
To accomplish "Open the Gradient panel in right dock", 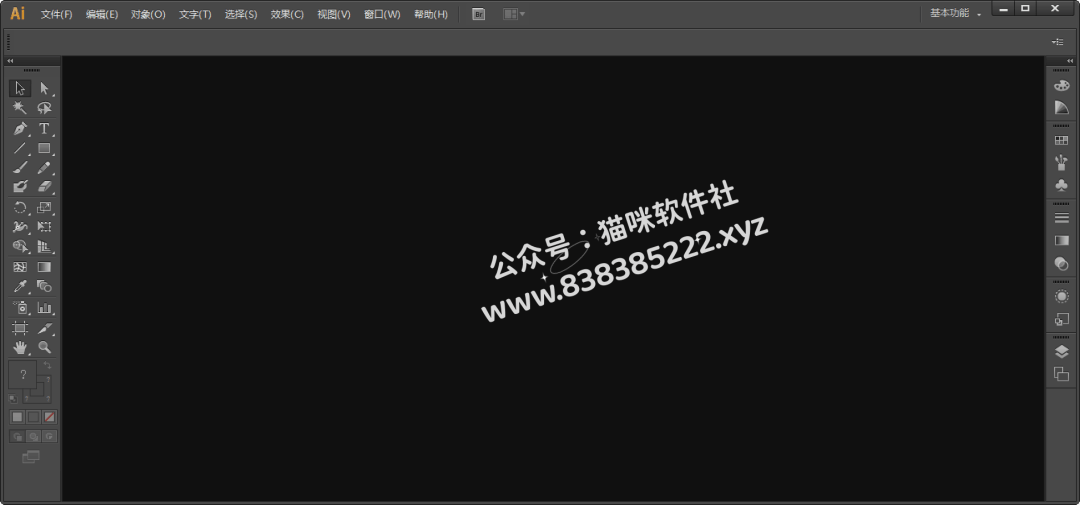I will tap(1061, 240).
